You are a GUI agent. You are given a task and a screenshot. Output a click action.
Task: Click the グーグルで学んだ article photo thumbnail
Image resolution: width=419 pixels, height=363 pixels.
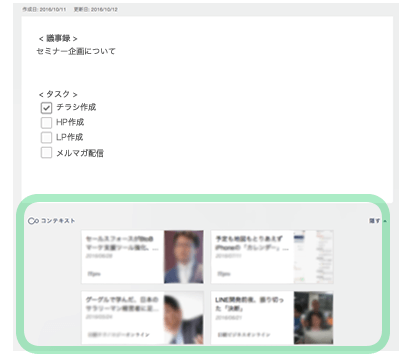[184, 318]
